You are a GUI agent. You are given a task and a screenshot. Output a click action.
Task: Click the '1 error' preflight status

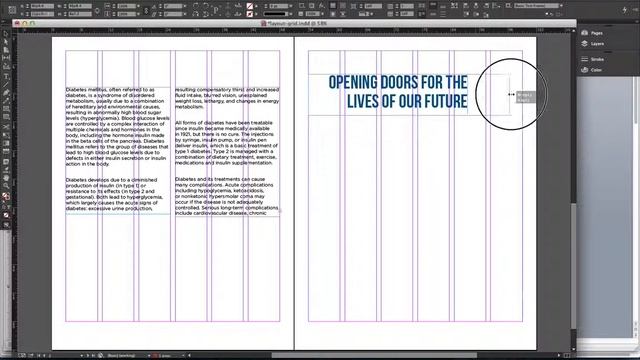coord(162,356)
